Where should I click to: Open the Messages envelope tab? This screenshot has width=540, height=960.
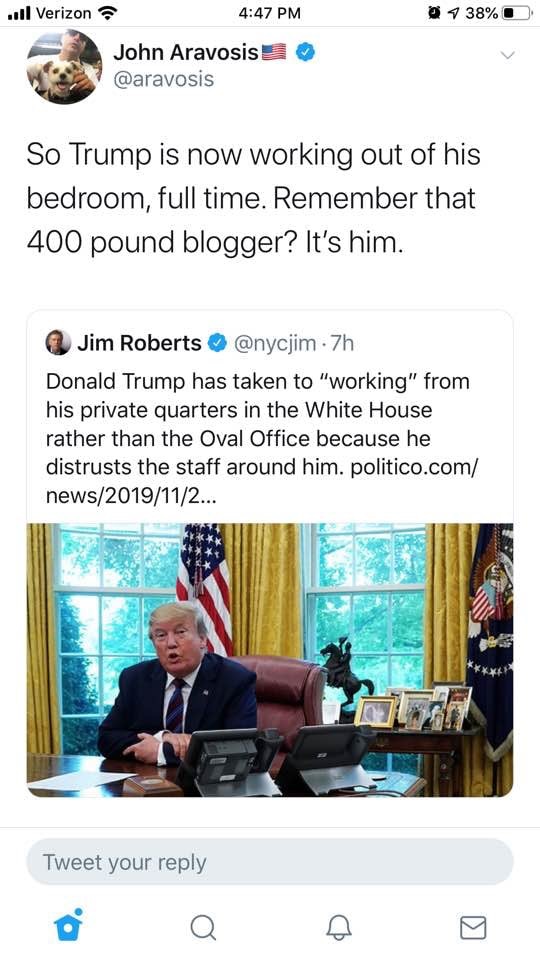point(473,927)
